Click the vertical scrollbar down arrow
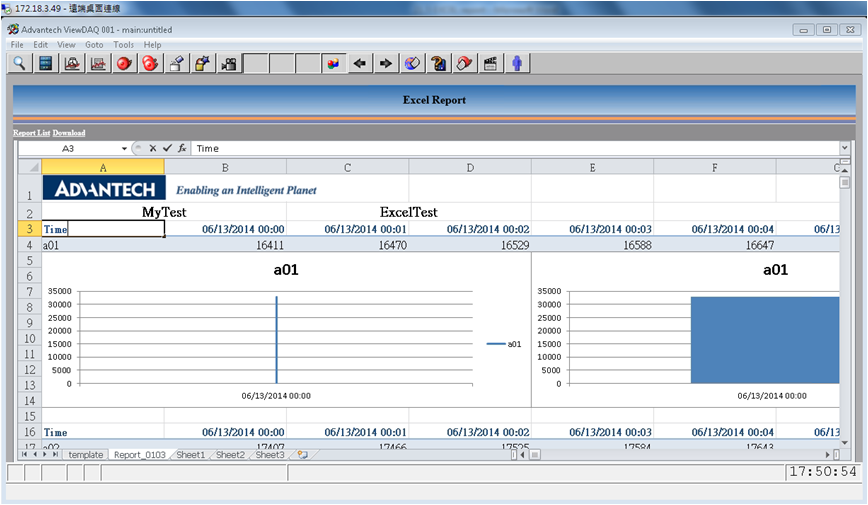 tap(844, 442)
